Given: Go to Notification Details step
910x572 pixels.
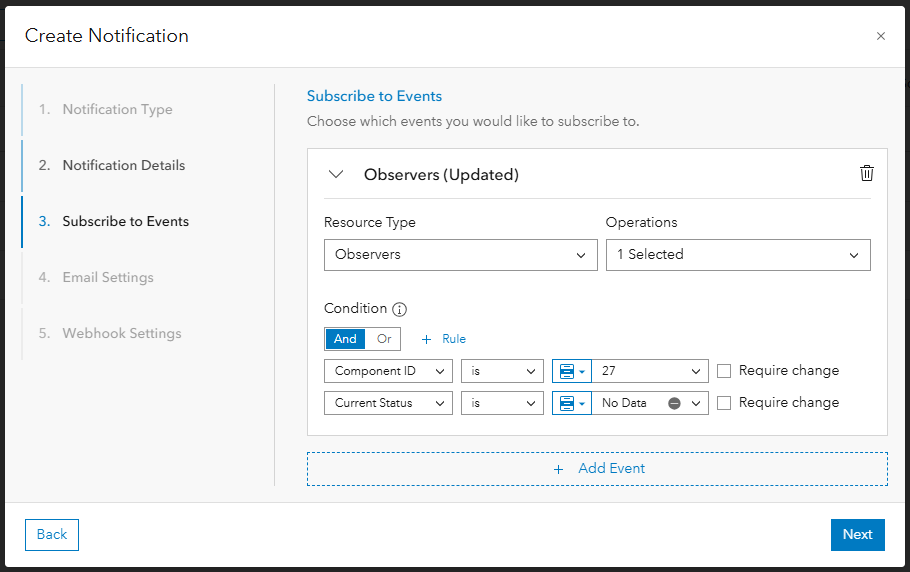Looking at the screenshot, I should coord(123,165).
